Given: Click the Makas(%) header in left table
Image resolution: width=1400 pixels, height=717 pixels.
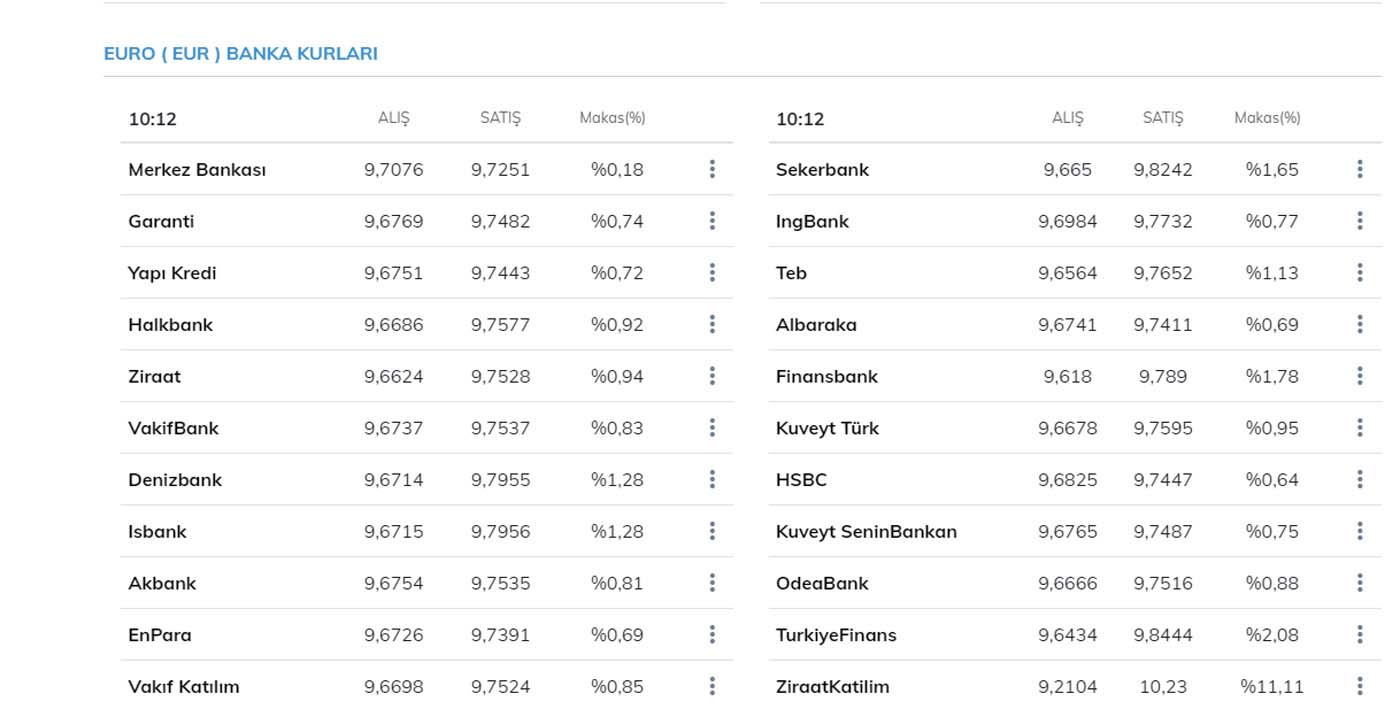Looking at the screenshot, I should 612,118.
